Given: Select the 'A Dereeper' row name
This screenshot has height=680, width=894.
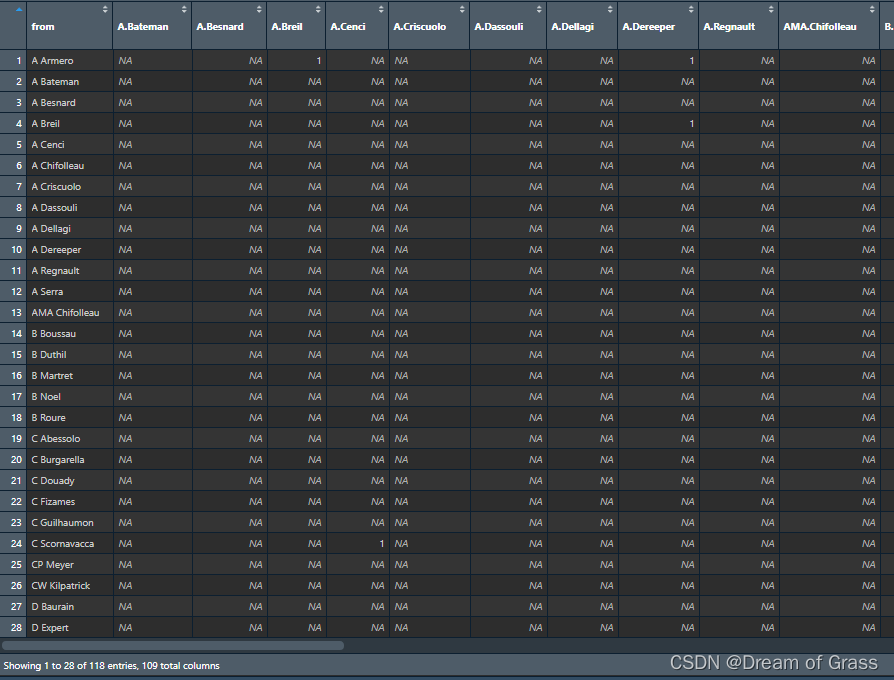Looking at the screenshot, I should 56,250.
